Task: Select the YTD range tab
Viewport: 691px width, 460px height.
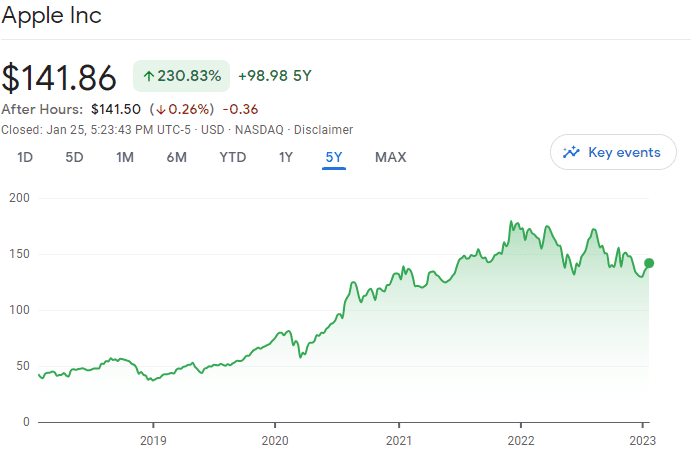Action: (233, 156)
